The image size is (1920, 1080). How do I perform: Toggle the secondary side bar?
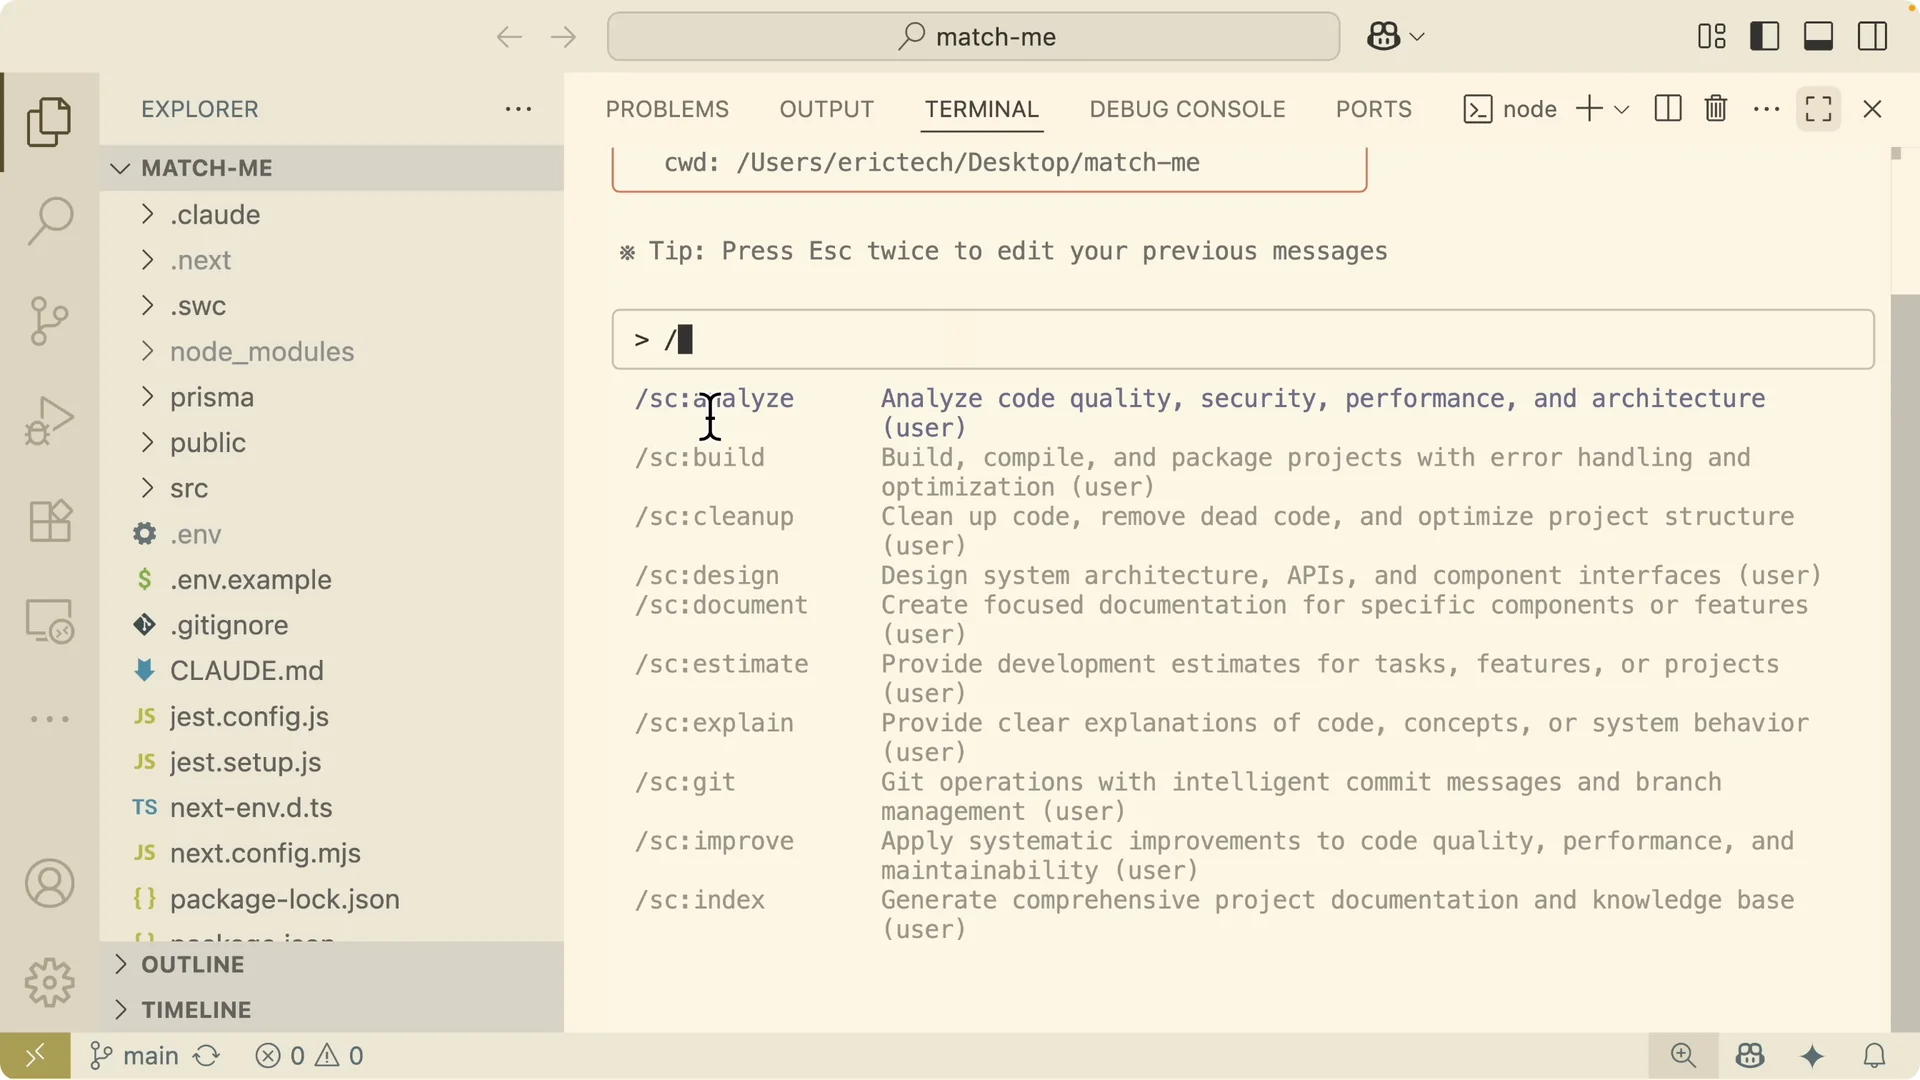[1873, 37]
